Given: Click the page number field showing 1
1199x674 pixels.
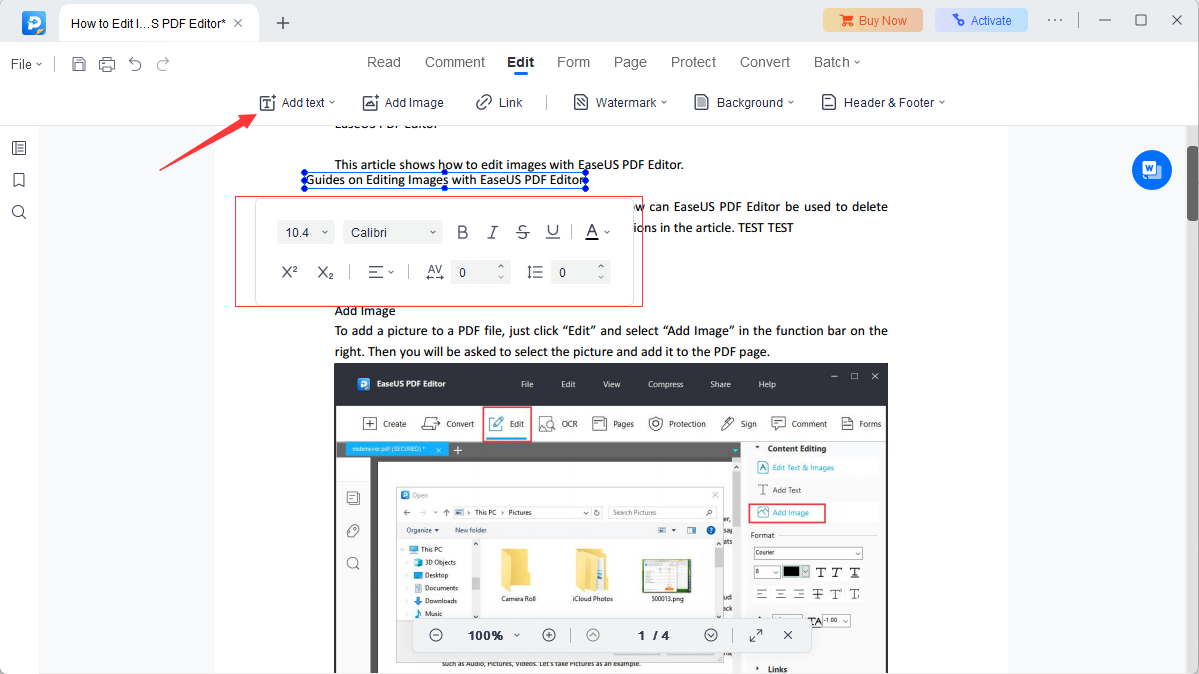Looking at the screenshot, I should pyautogui.click(x=642, y=635).
